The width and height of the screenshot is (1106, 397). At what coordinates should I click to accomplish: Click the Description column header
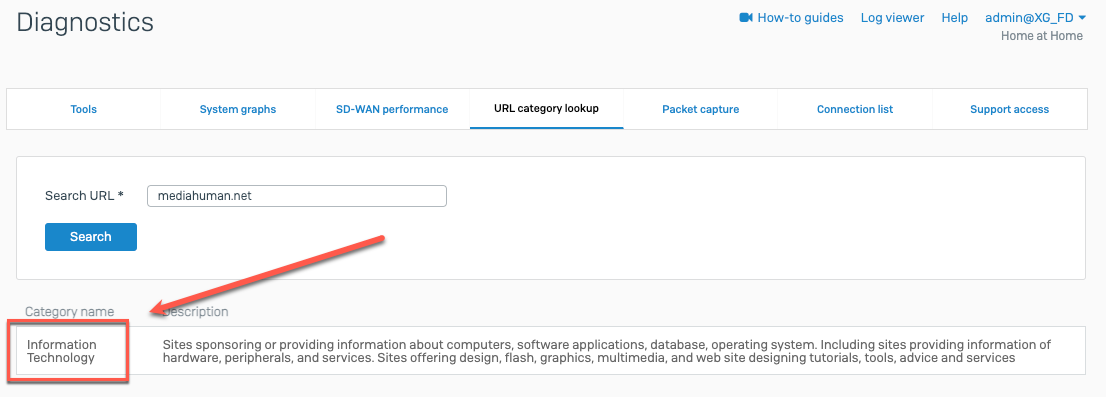click(195, 312)
